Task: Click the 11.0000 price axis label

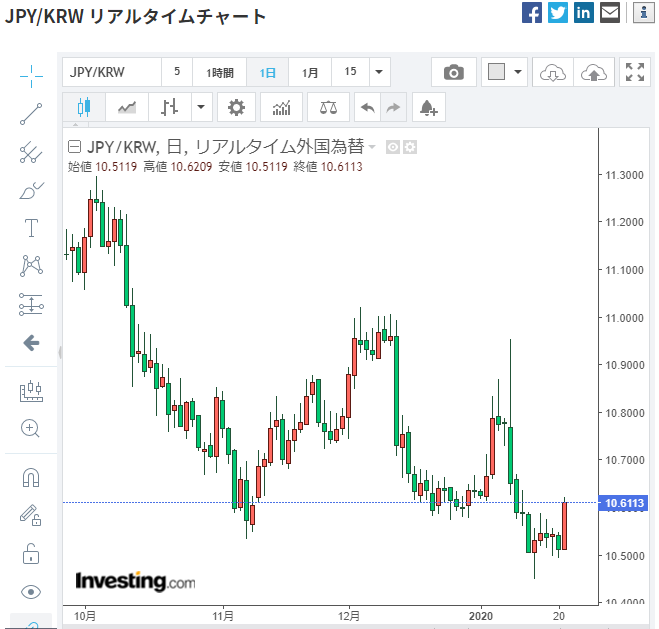Action: (624, 318)
